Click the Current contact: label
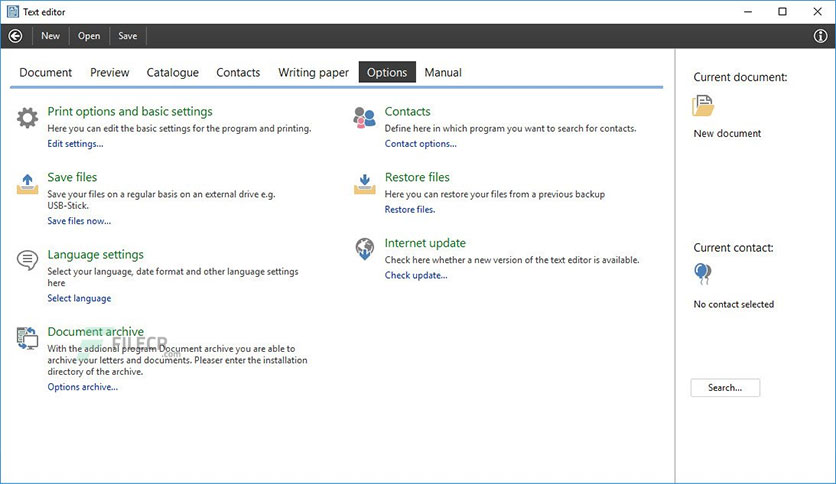 733,248
